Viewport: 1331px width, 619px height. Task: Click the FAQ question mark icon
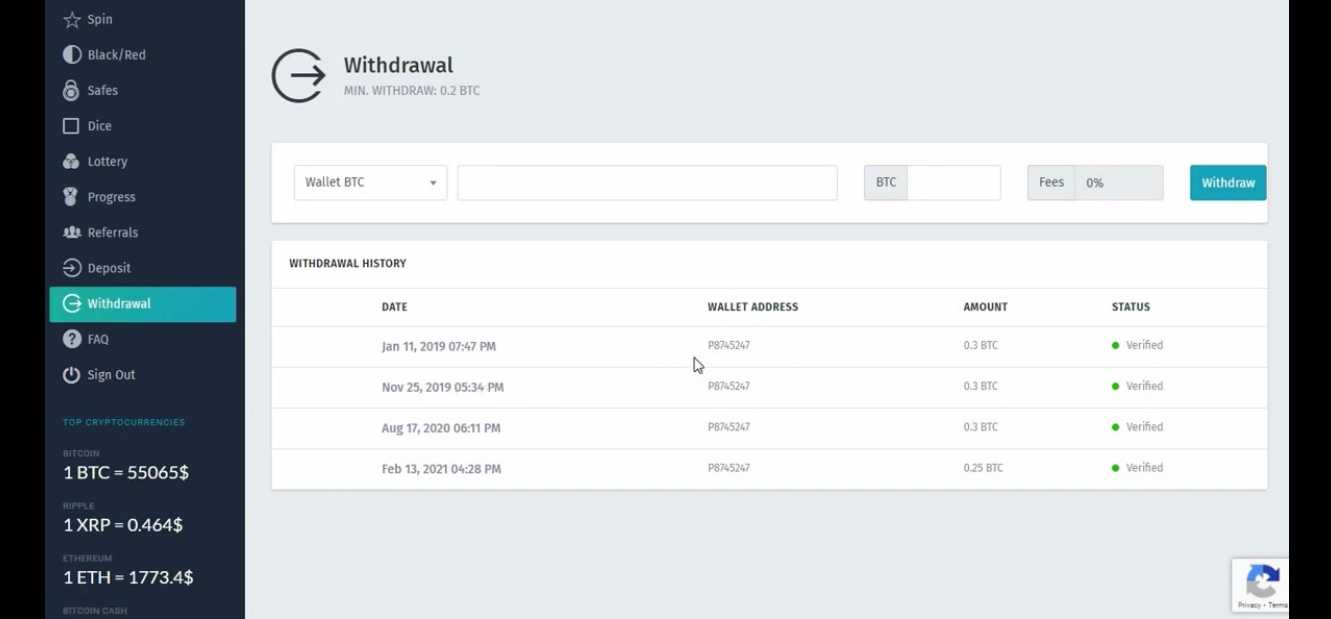pos(71,339)
